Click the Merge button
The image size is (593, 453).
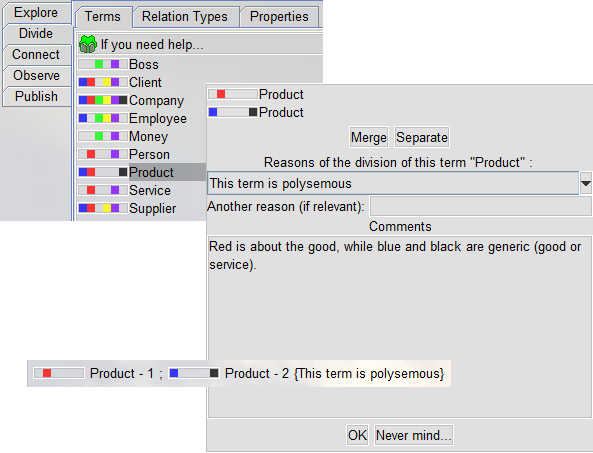tap(369, 137)
